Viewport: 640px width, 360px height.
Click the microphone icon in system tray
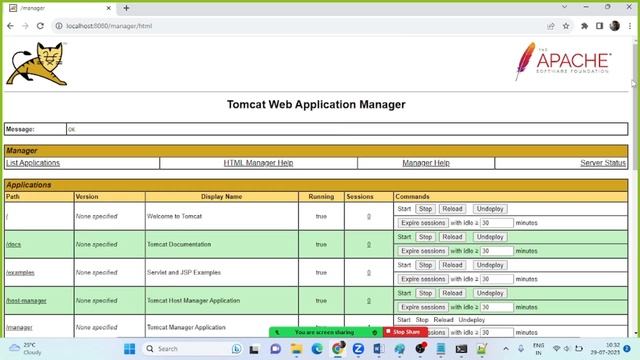[x=521, y=349]
